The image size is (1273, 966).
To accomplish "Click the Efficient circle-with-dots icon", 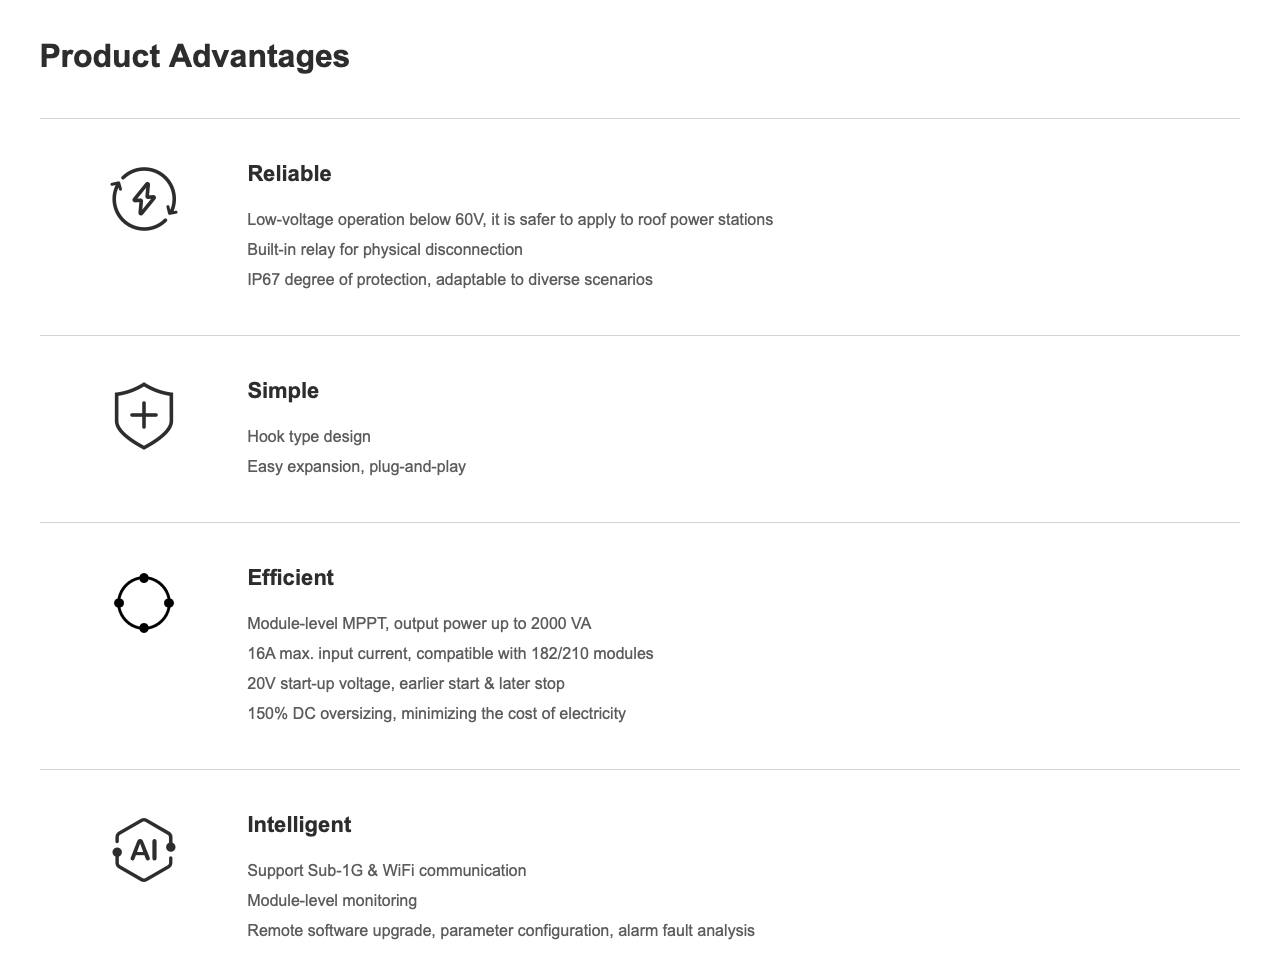I will click(x=144, y=603).
